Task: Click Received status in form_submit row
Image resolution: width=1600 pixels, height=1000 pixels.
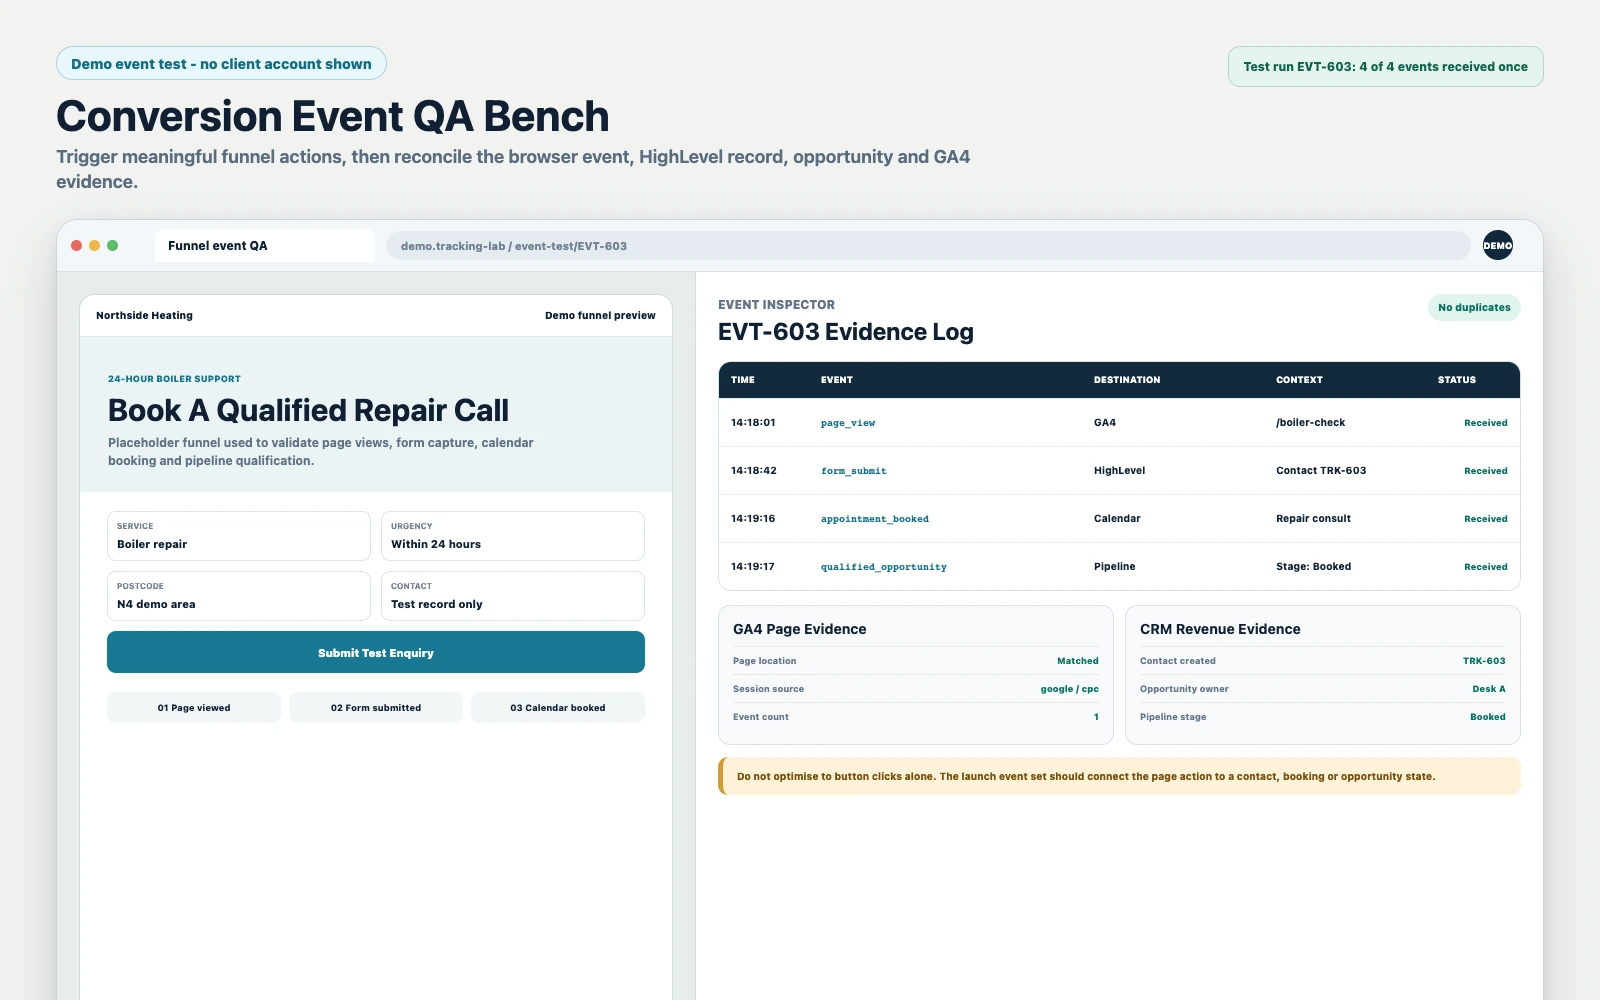Action: [x=1486, y=471]
